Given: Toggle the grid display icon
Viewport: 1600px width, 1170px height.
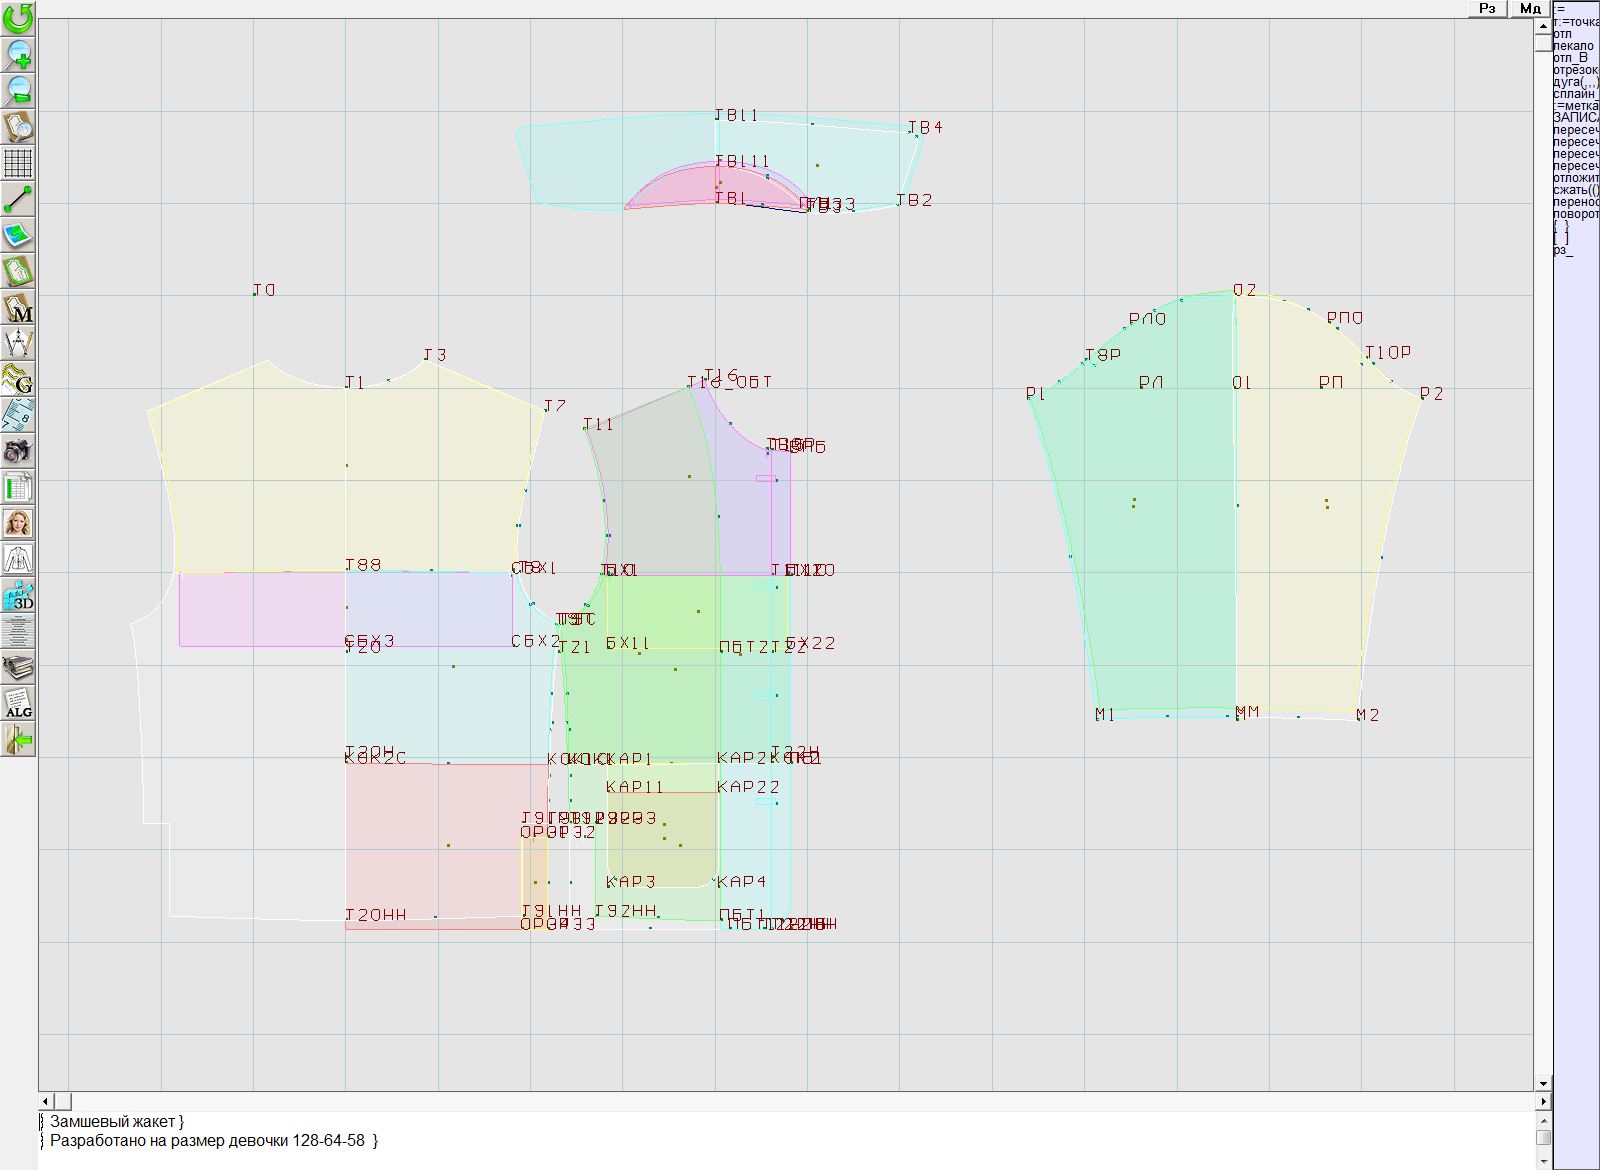Looking at the screenshot, I should [x=18, y=162].
